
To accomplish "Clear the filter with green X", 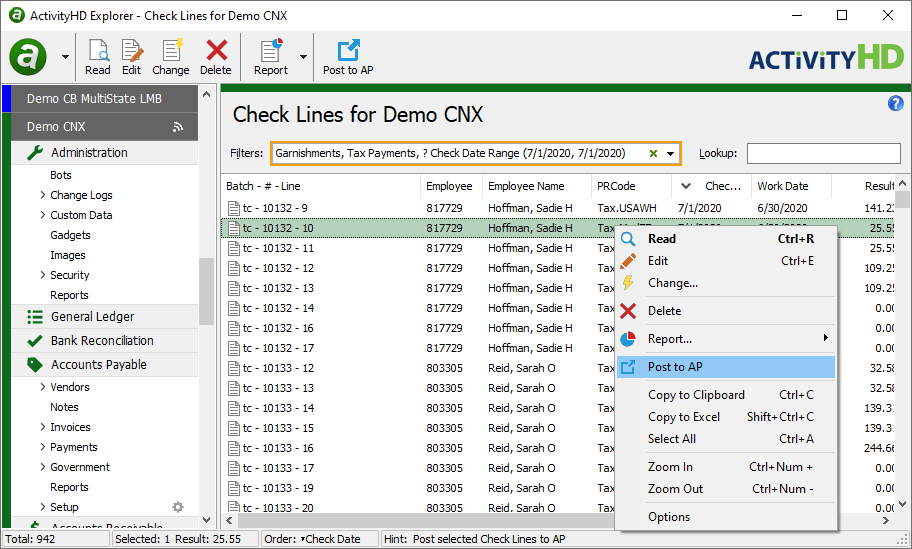I will pos(653,154).
